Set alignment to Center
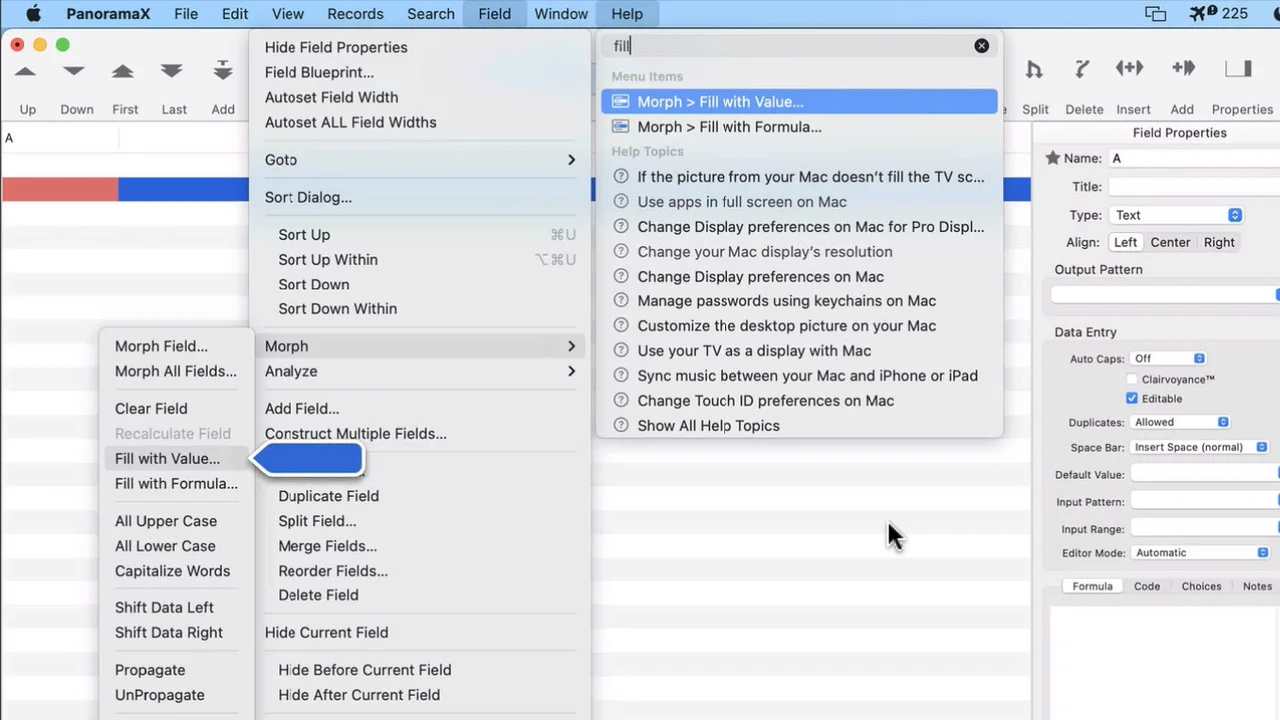Screen dimensions: 1280x720 pos(1170,242)
